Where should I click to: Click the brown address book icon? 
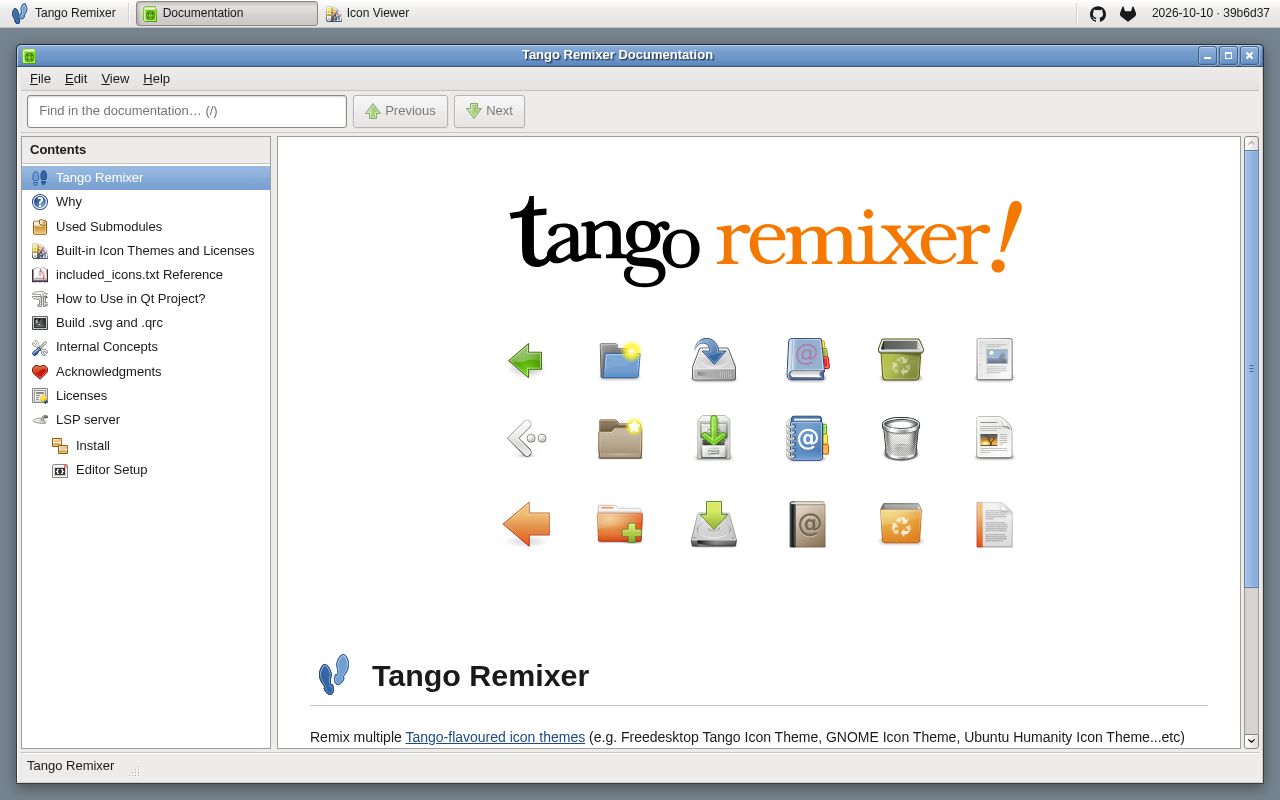(x=807, y=524)
